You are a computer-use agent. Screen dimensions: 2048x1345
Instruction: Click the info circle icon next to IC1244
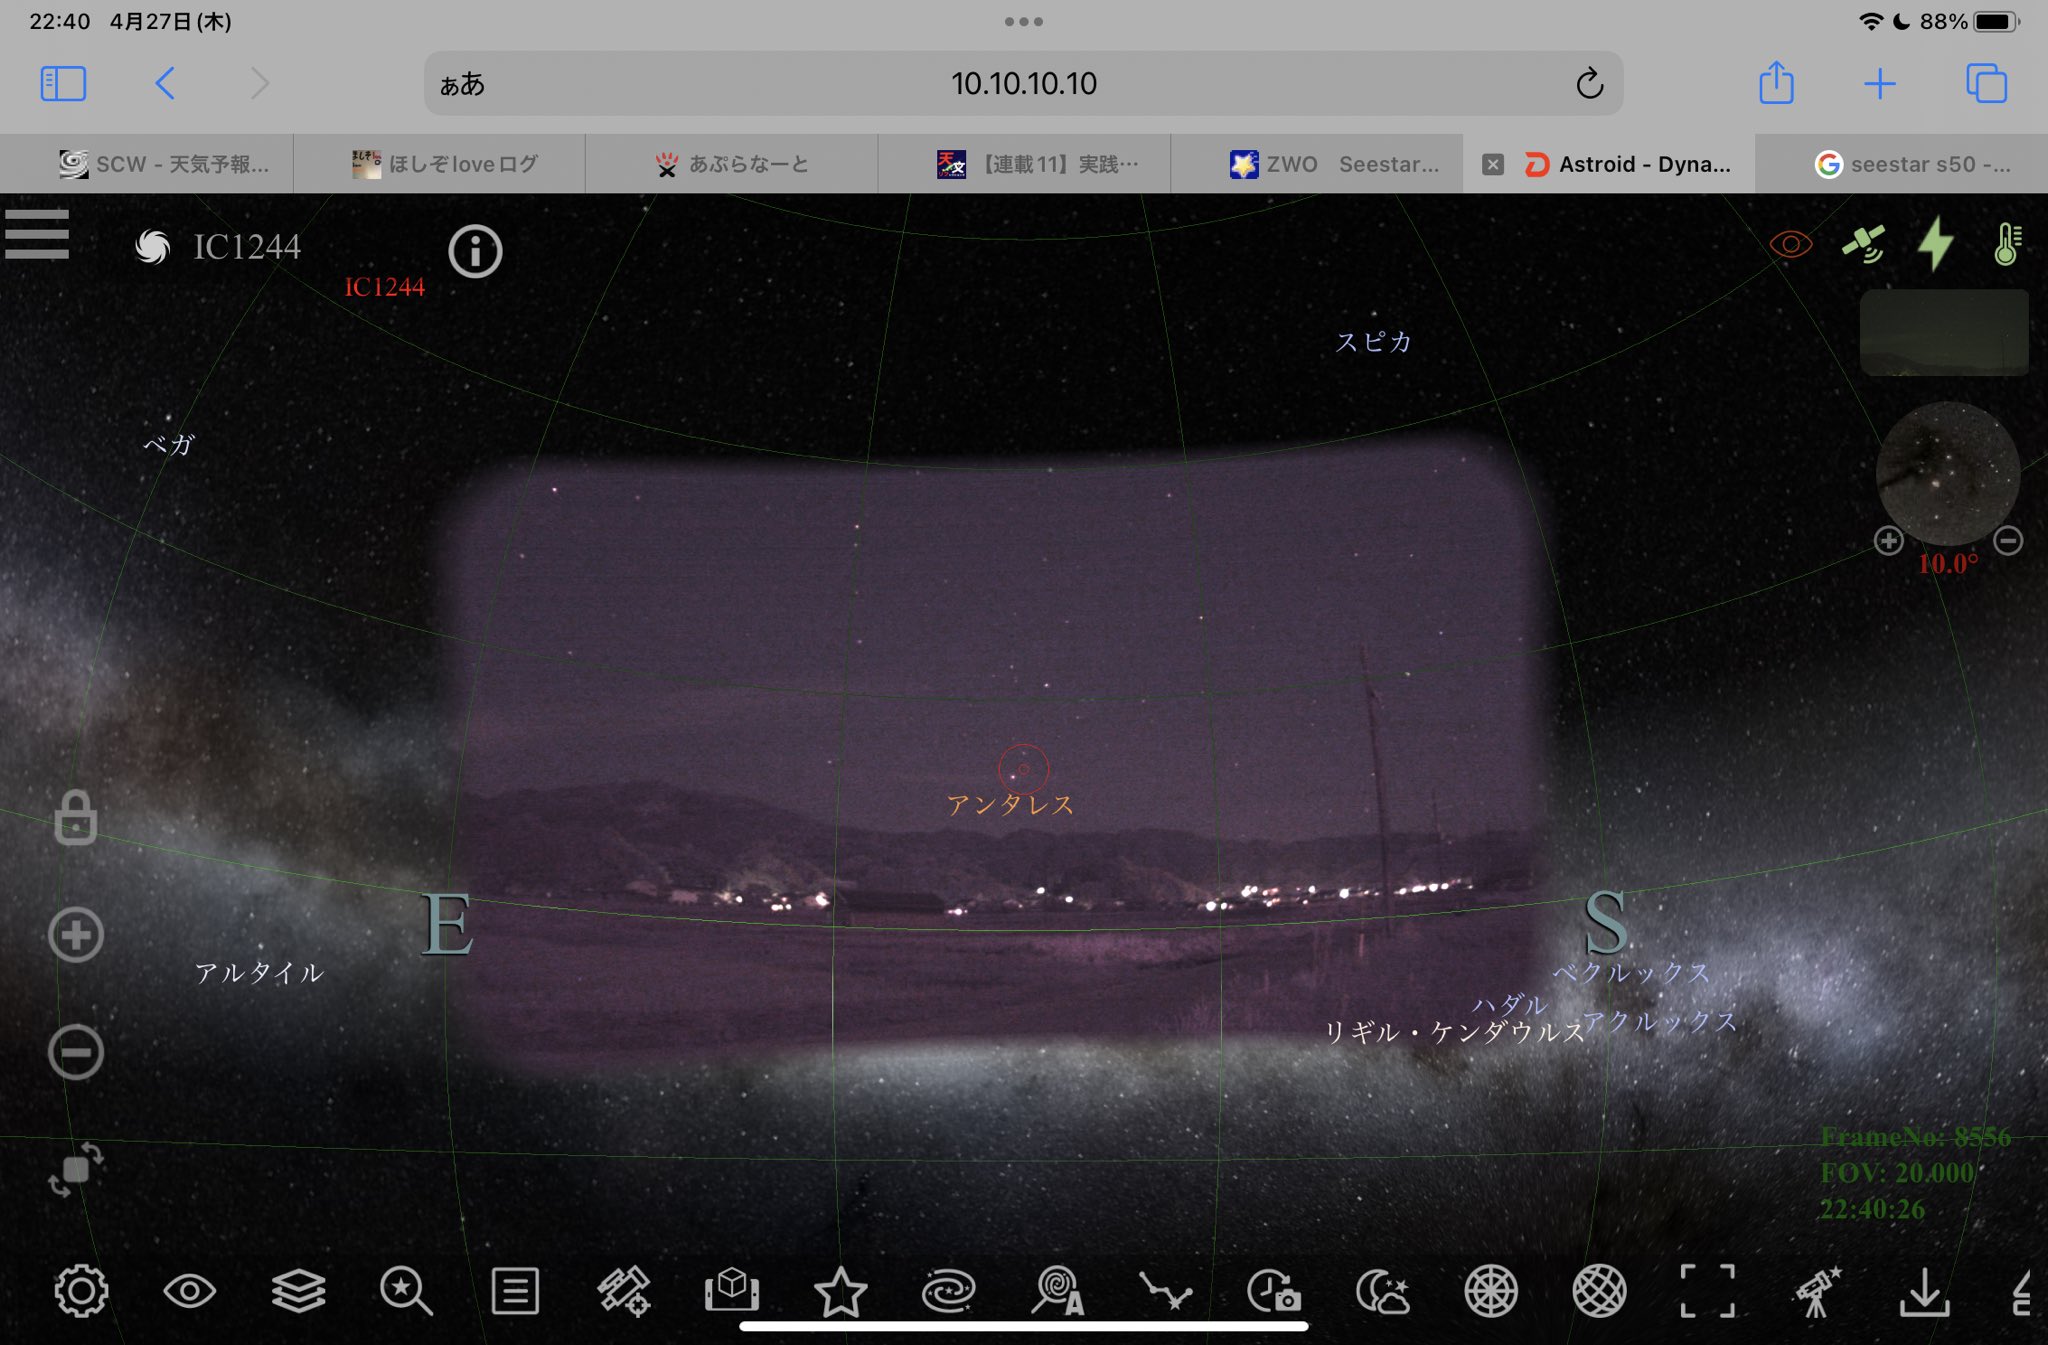point(475,251)
